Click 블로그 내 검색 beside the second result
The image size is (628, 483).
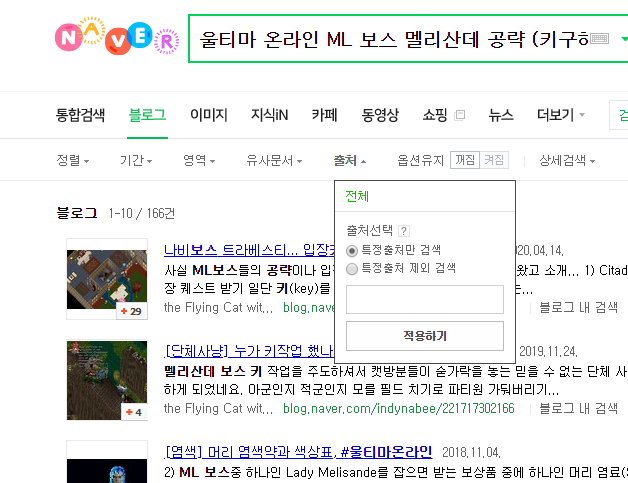click(578, 409)
